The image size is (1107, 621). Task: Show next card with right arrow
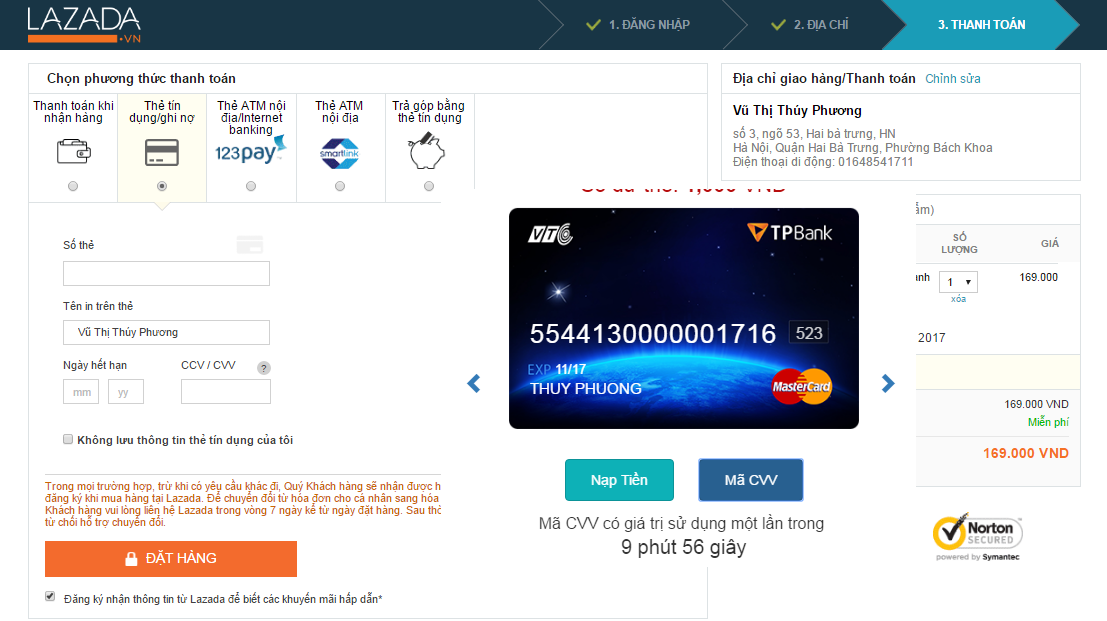click(x=888, y=383)
